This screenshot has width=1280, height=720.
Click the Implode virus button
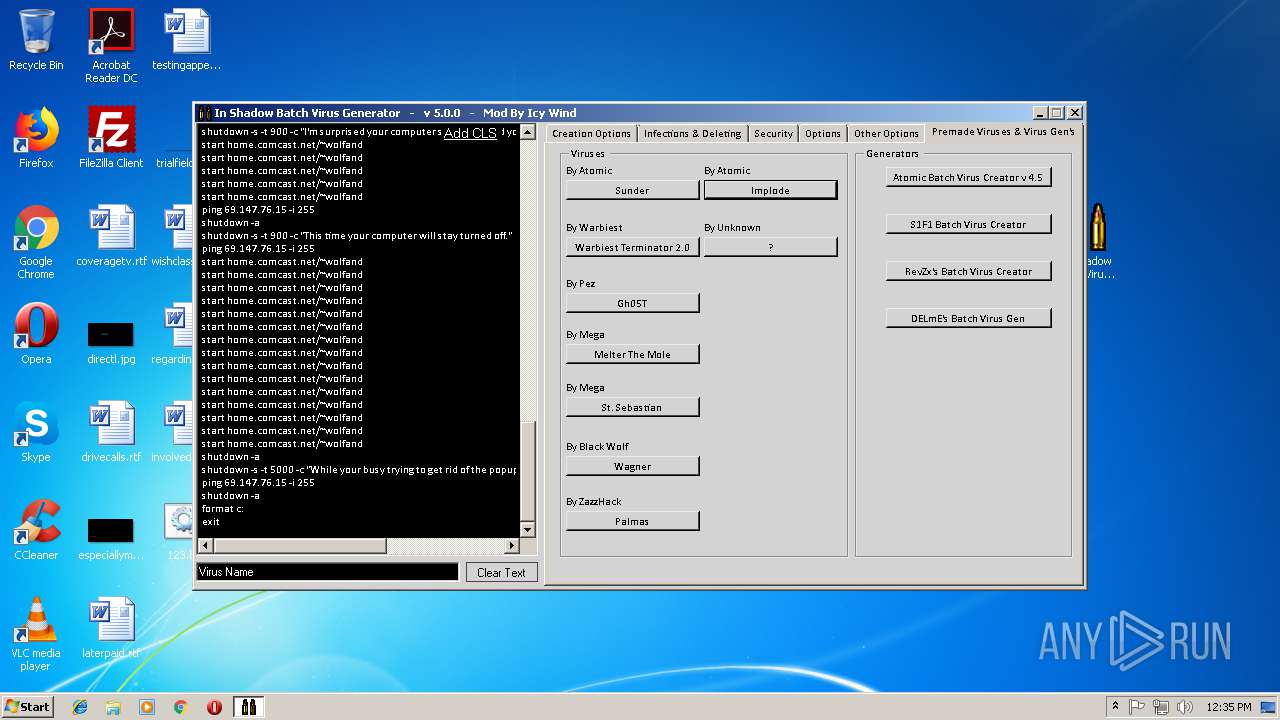tap(770, 190)
